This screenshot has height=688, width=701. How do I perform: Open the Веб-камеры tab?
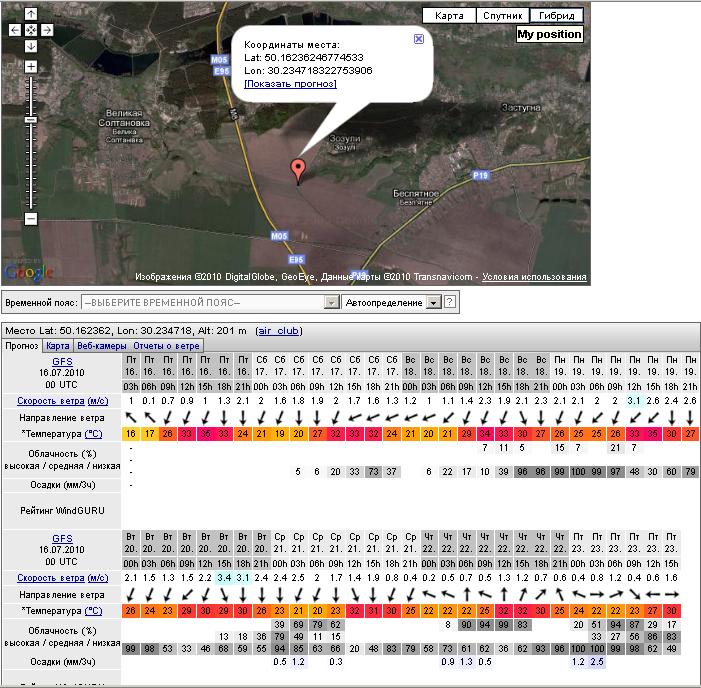[x=101, y=345]
